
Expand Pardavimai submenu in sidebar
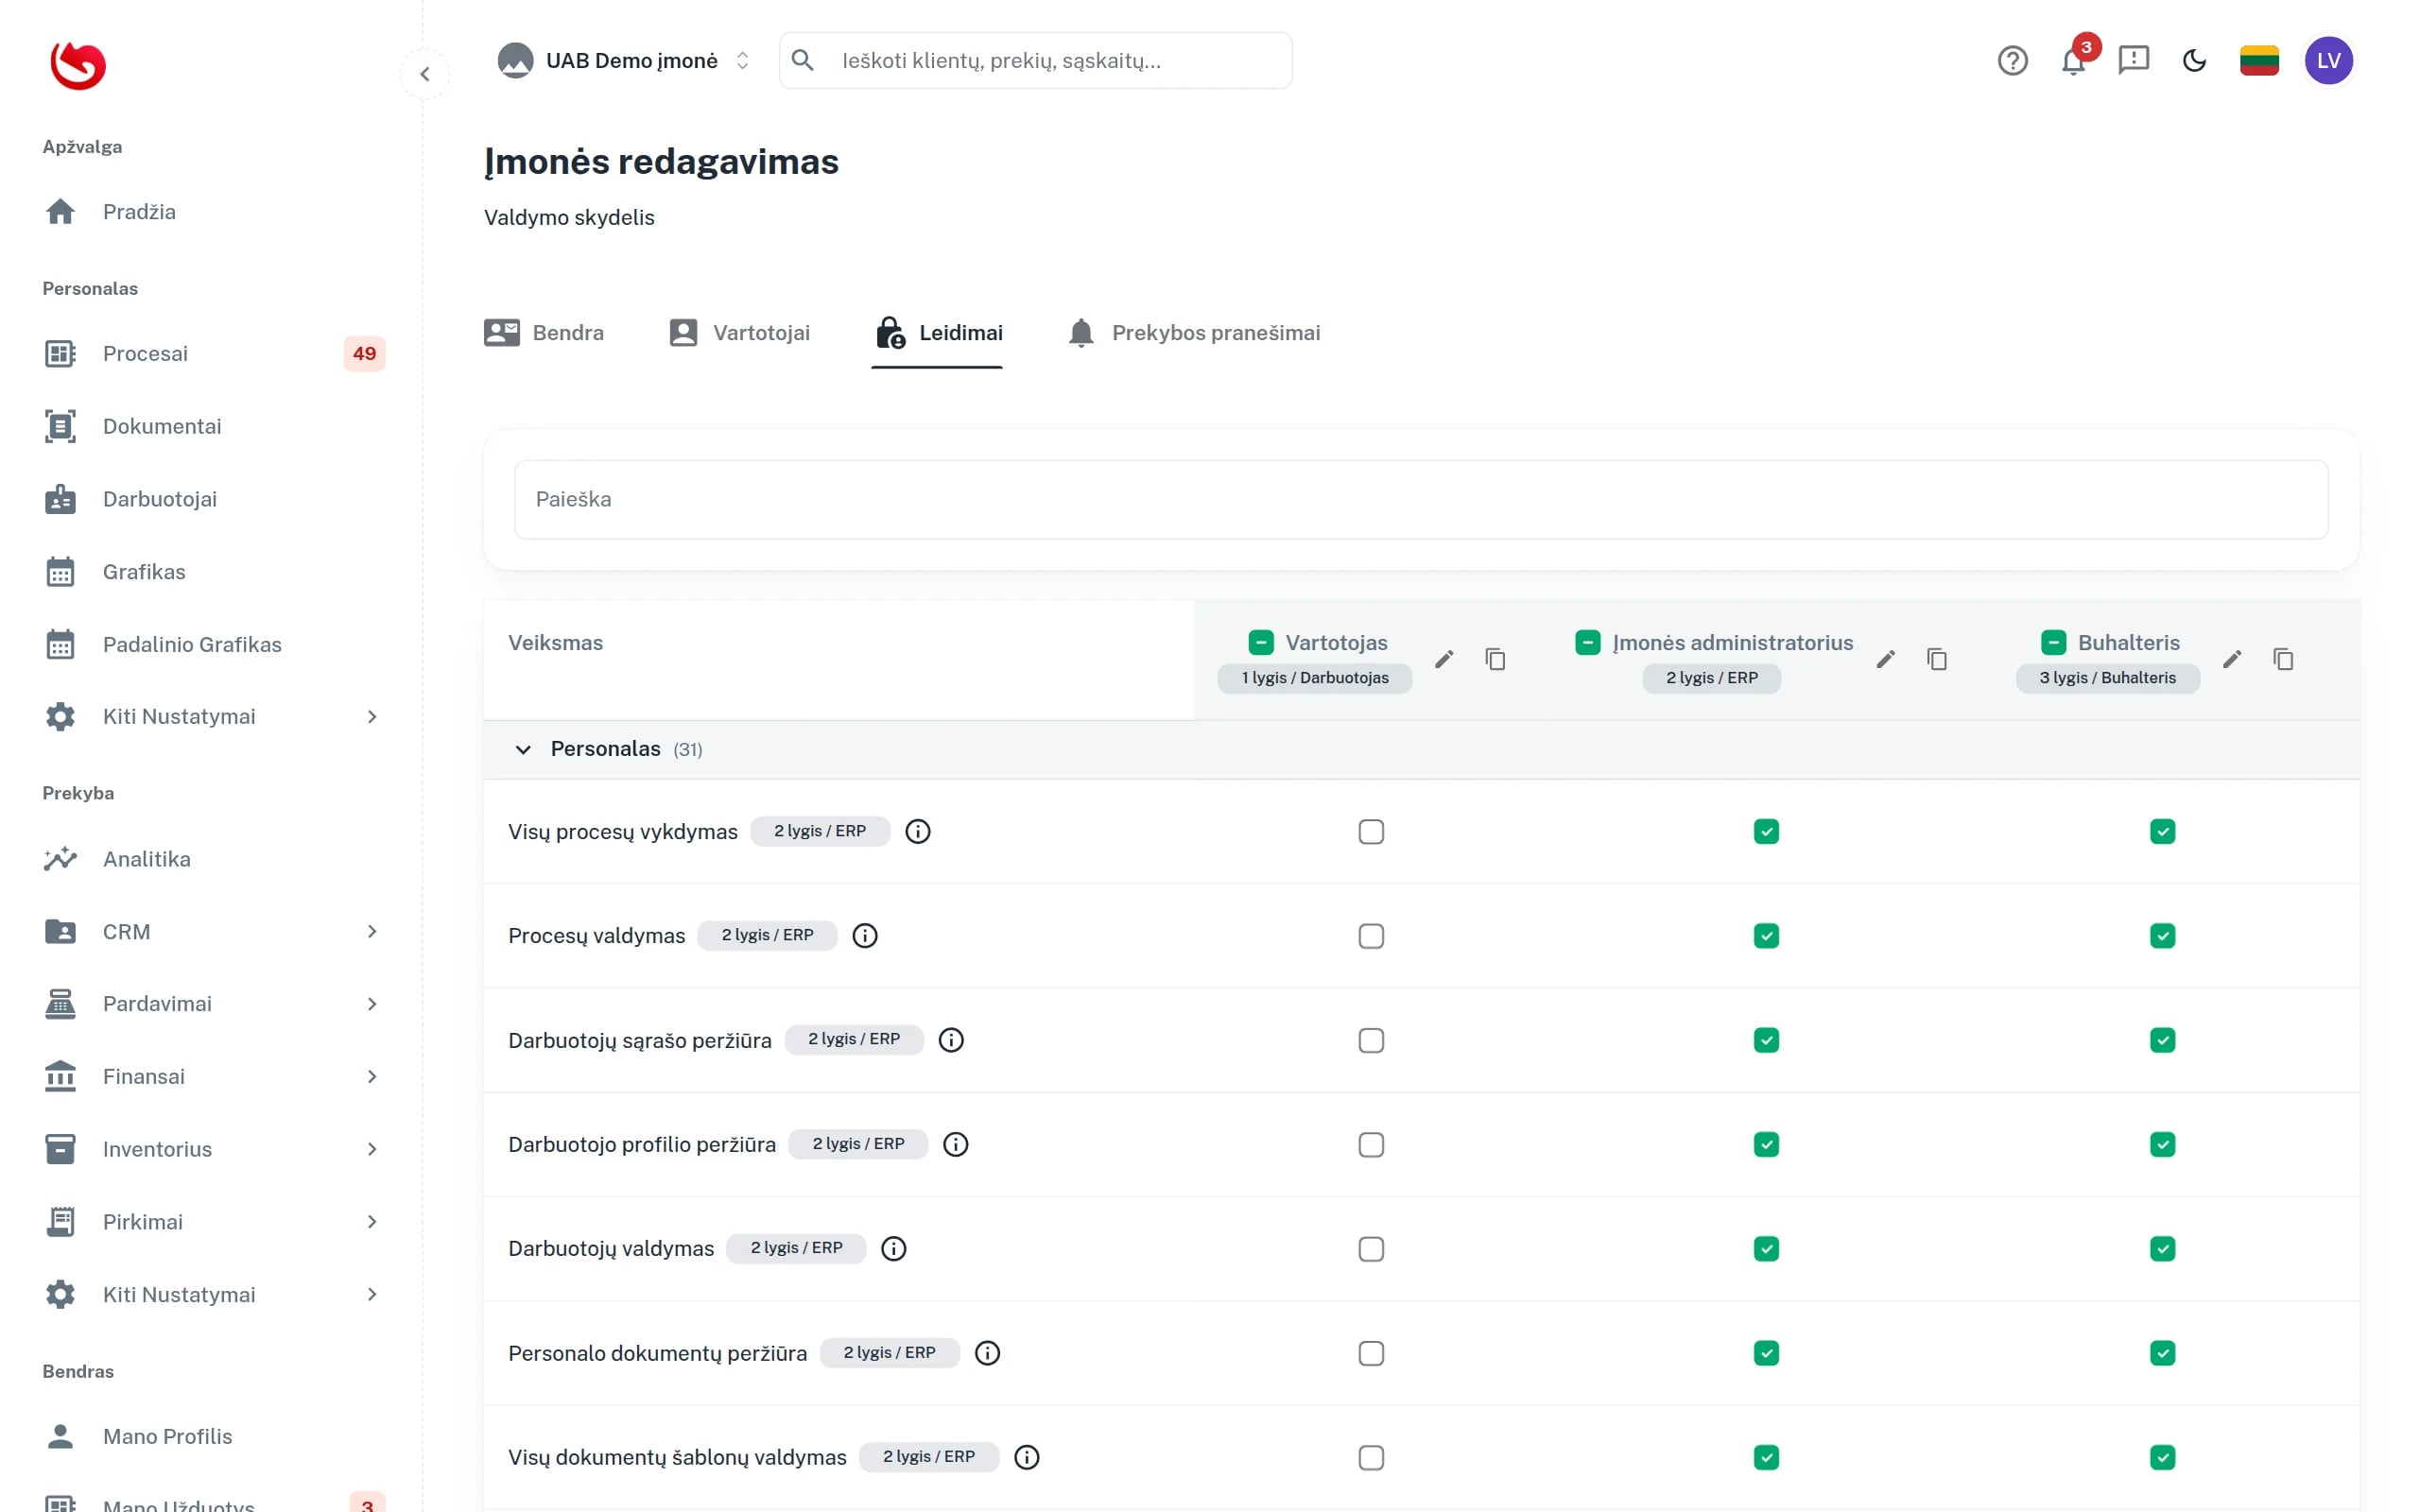coord(212,1004)
